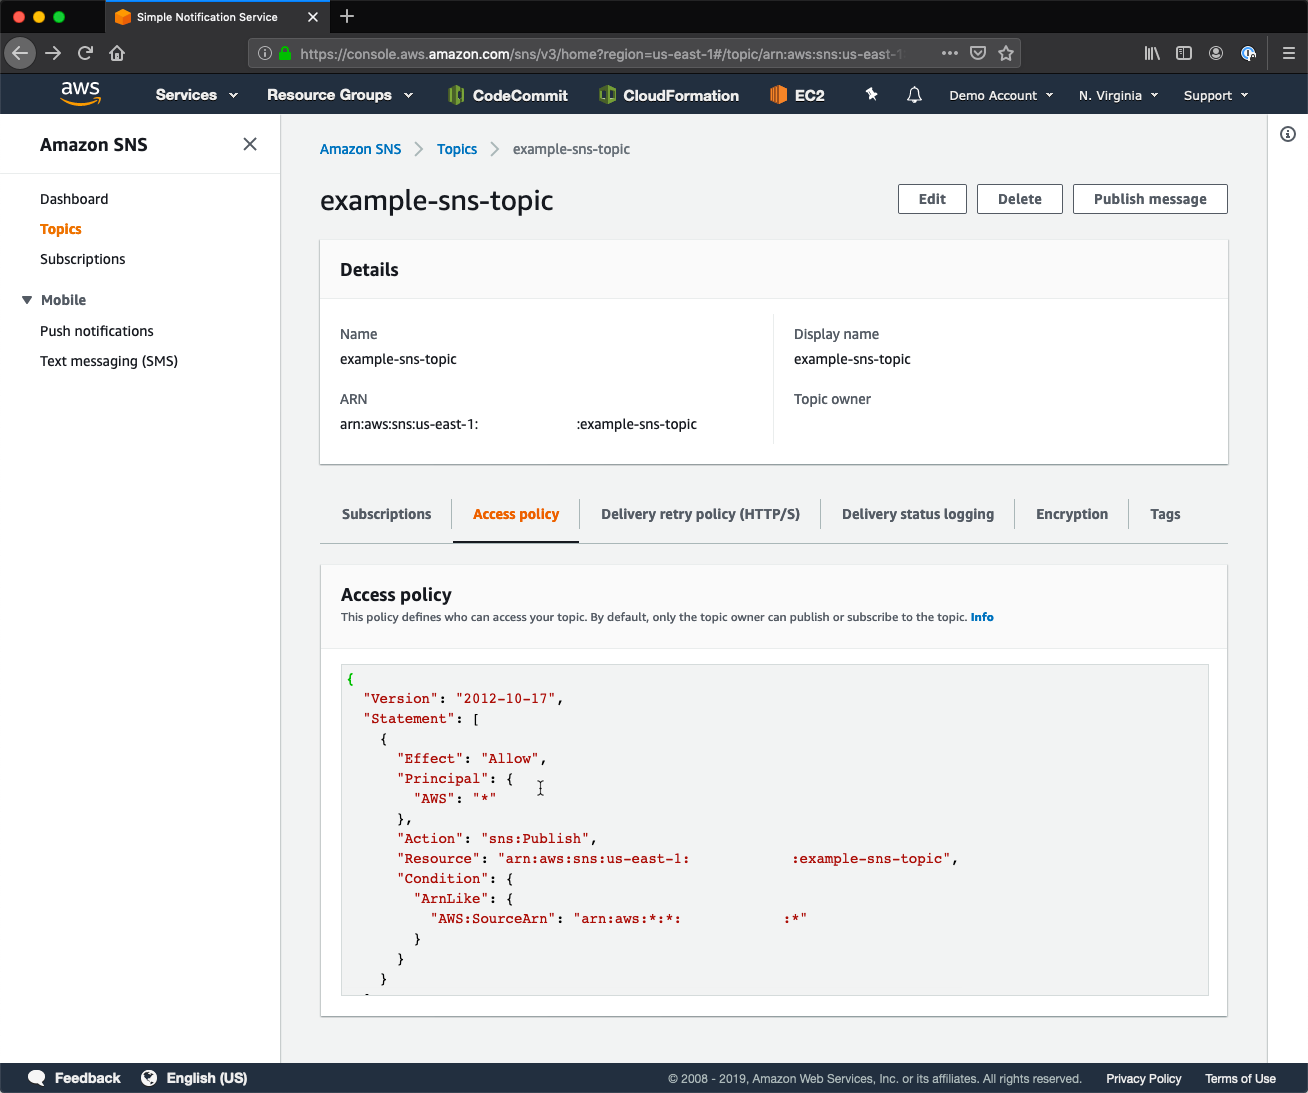This screenshot has width=1308, height=1093.
Task: Click the AWS logo home icon
Action: coord(80,94)
